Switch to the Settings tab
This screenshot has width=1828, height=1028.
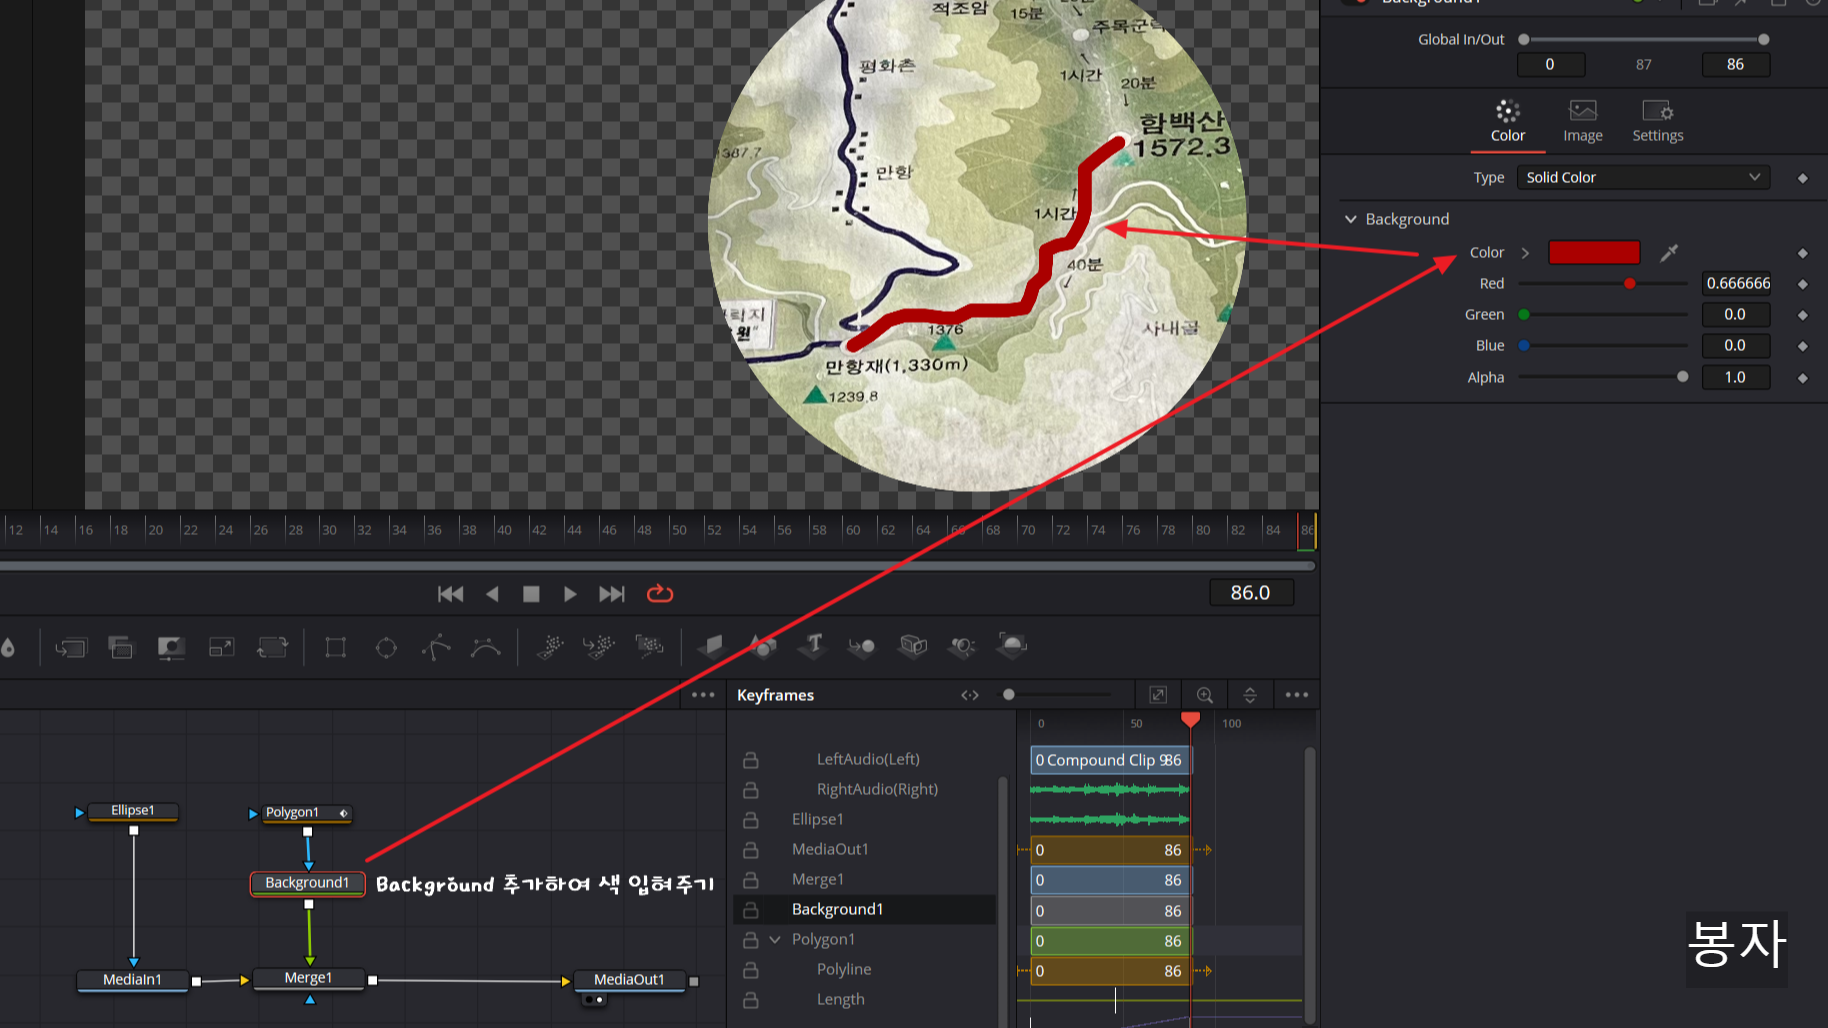(1658, 122)
